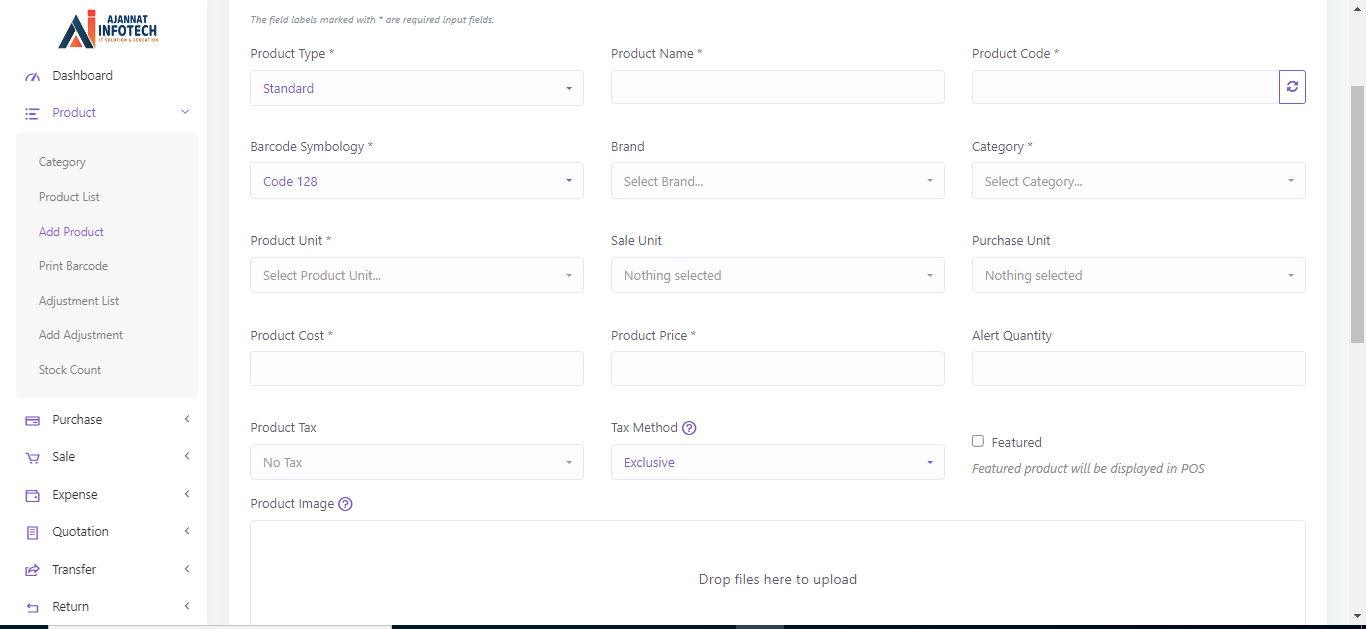Click the Ajannat Infotech logo
Screen dimensions: 1366x629
click(107, 29)
